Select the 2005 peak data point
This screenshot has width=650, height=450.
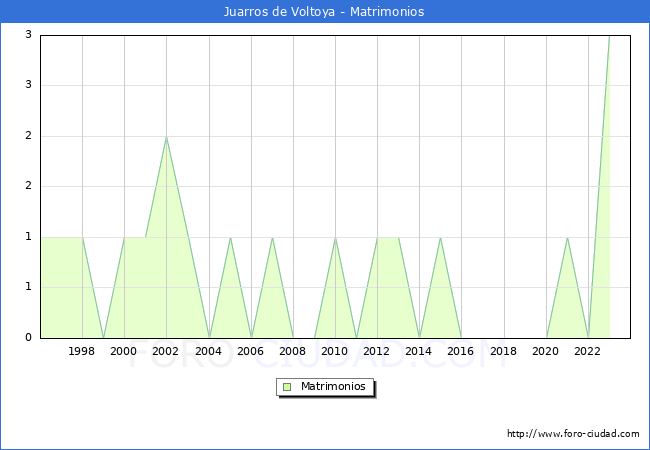[x=230, y=238]
